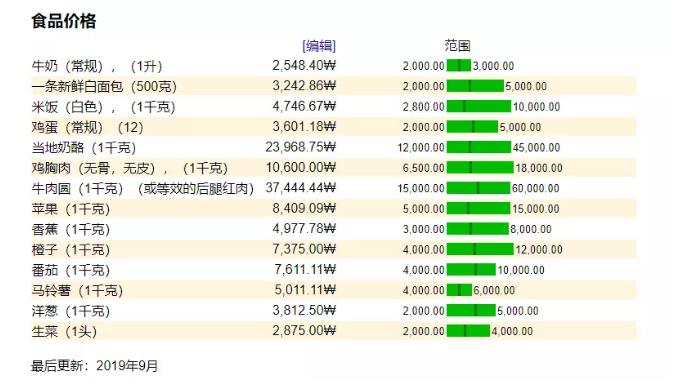Click range maximum 8,000.00 in banana row
Viewport: 673px width, 391px height.
coord(531,229)
